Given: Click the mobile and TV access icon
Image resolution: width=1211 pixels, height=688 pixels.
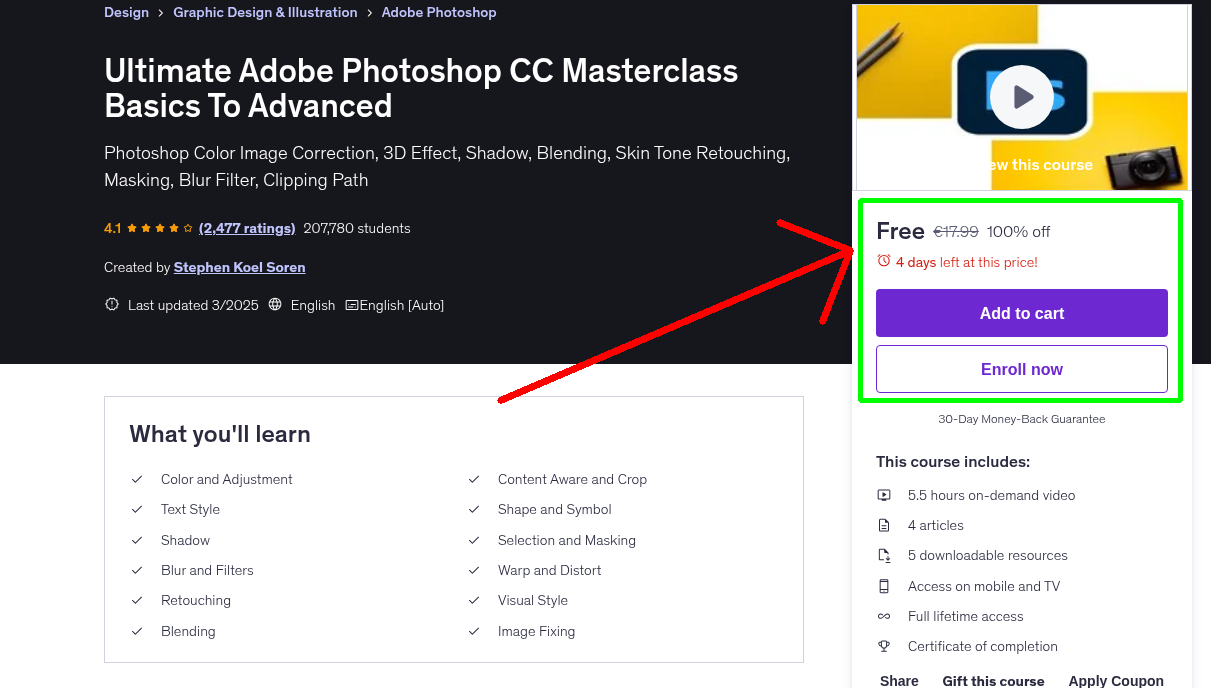Looking at the screenshot, I should (884, 586).
